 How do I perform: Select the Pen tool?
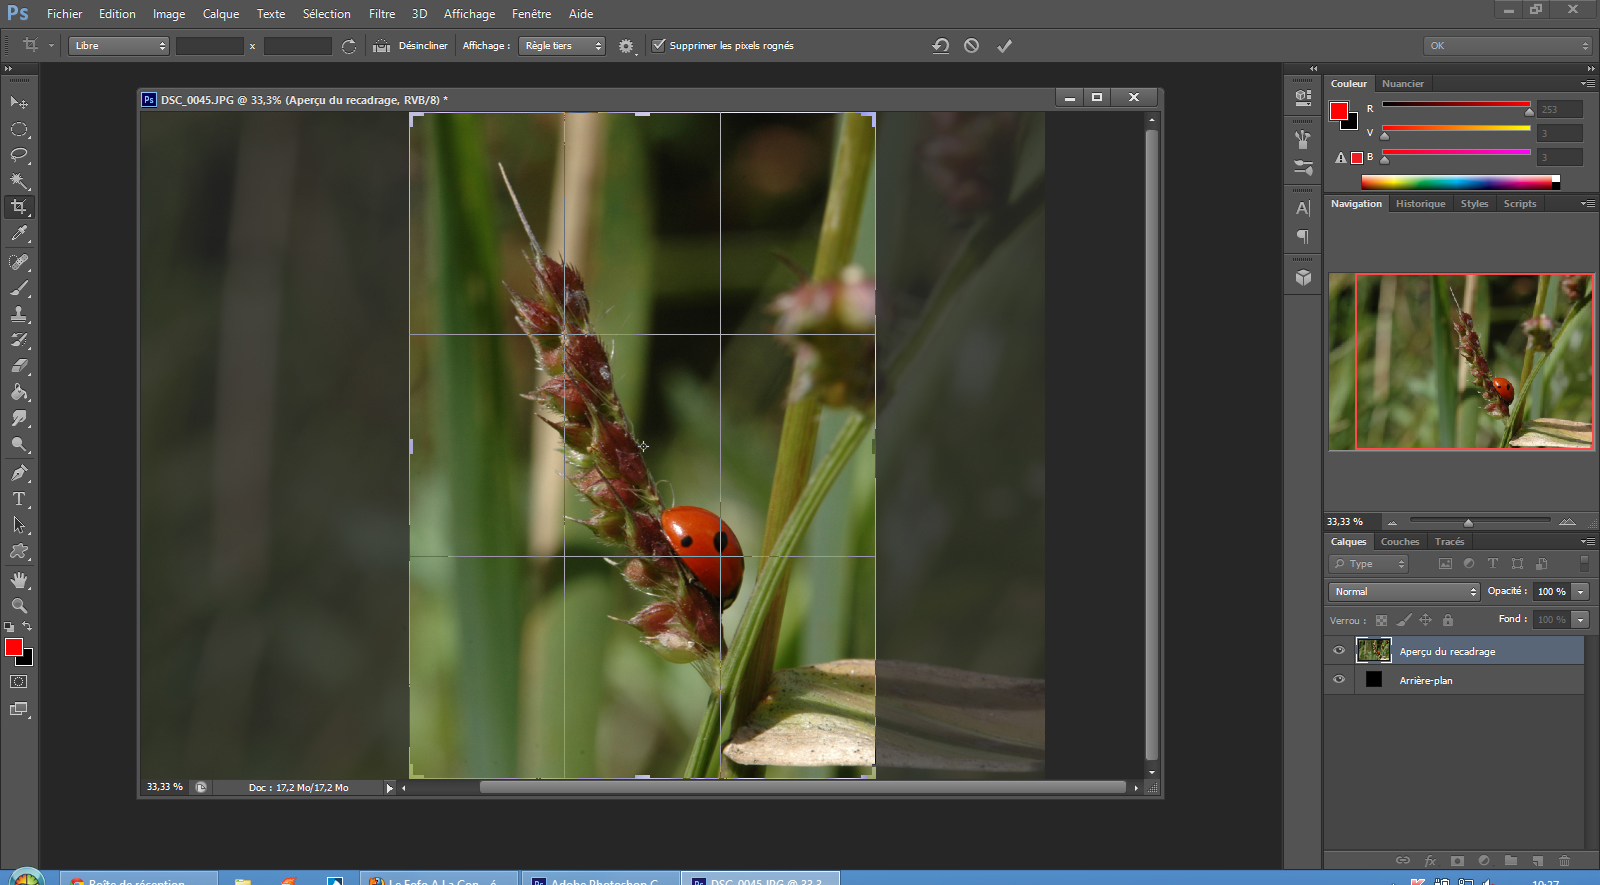click(x=19, y=473)
